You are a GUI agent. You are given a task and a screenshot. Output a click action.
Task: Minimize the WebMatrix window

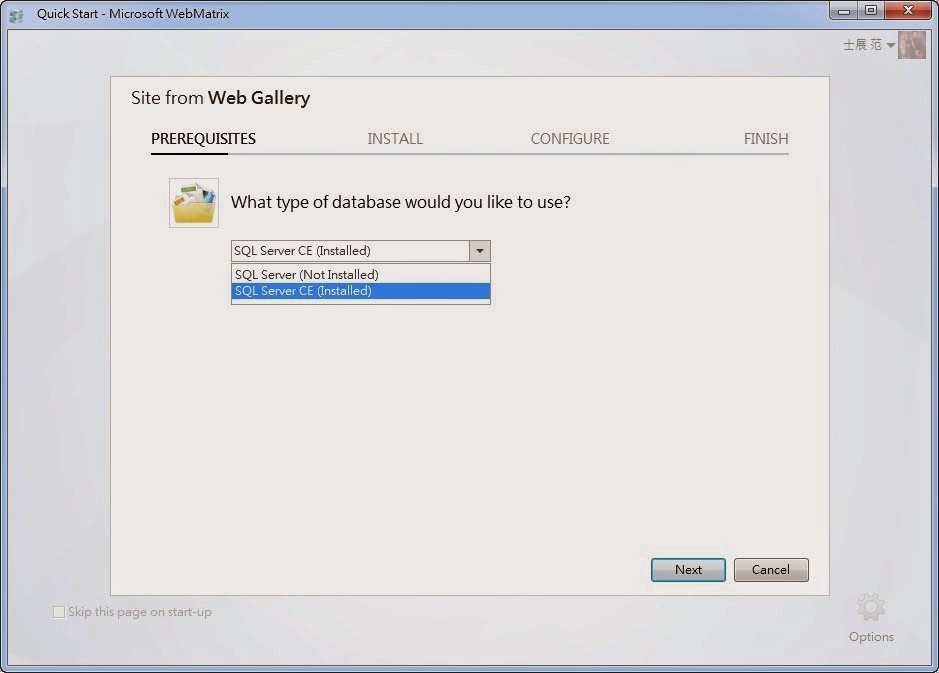pos(844,11)
